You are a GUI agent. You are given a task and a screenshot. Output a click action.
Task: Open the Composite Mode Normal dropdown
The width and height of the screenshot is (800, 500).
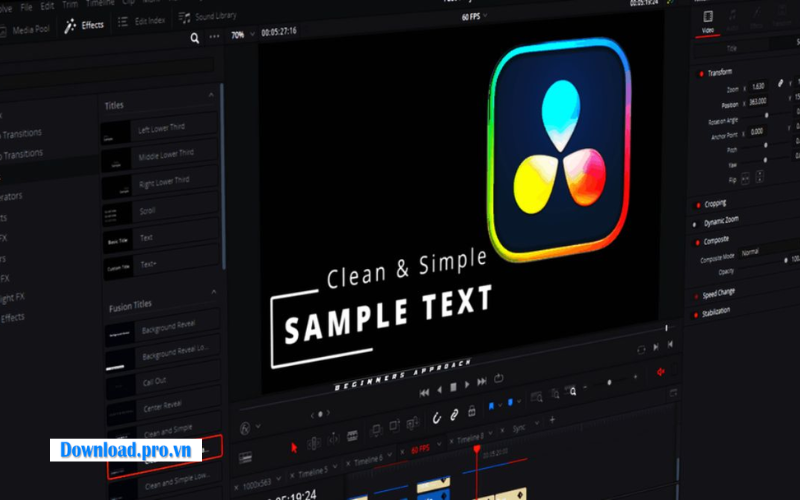click(769, 249)
